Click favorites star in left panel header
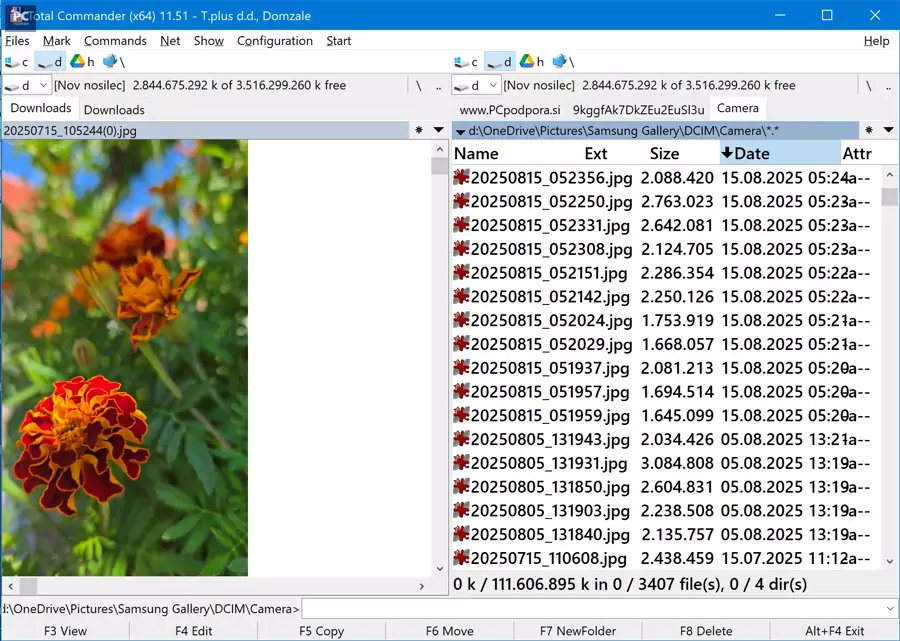Image resolution: width=900 pixels, height=641 pixels. (419, 130)
